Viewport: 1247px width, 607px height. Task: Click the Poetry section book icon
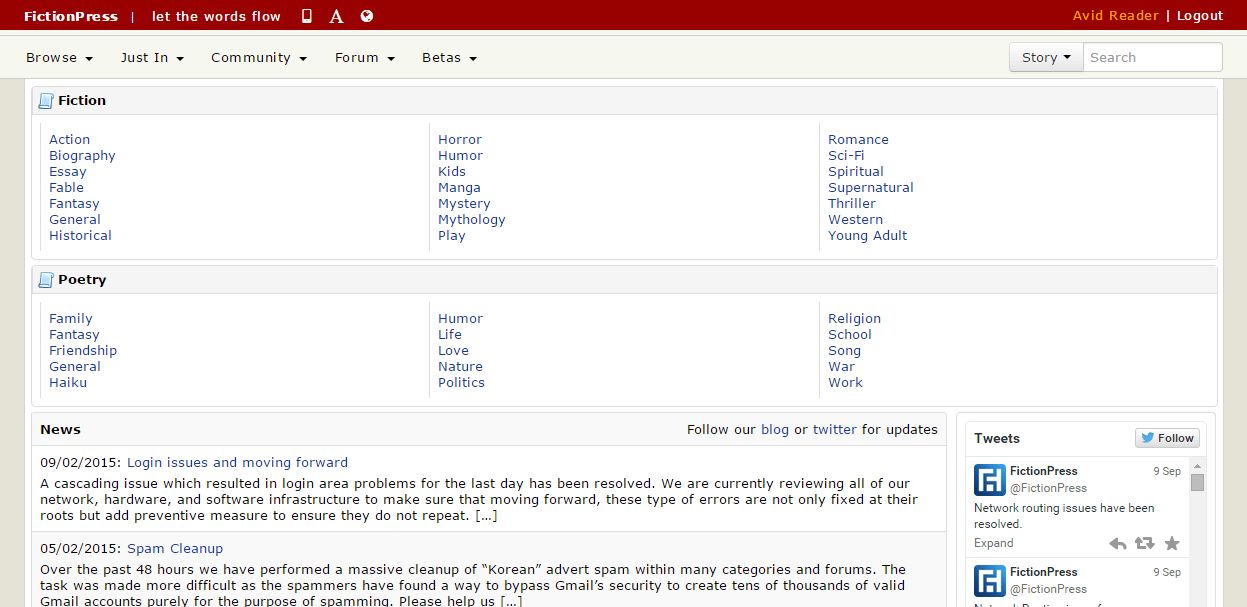[x=45, y=279]
